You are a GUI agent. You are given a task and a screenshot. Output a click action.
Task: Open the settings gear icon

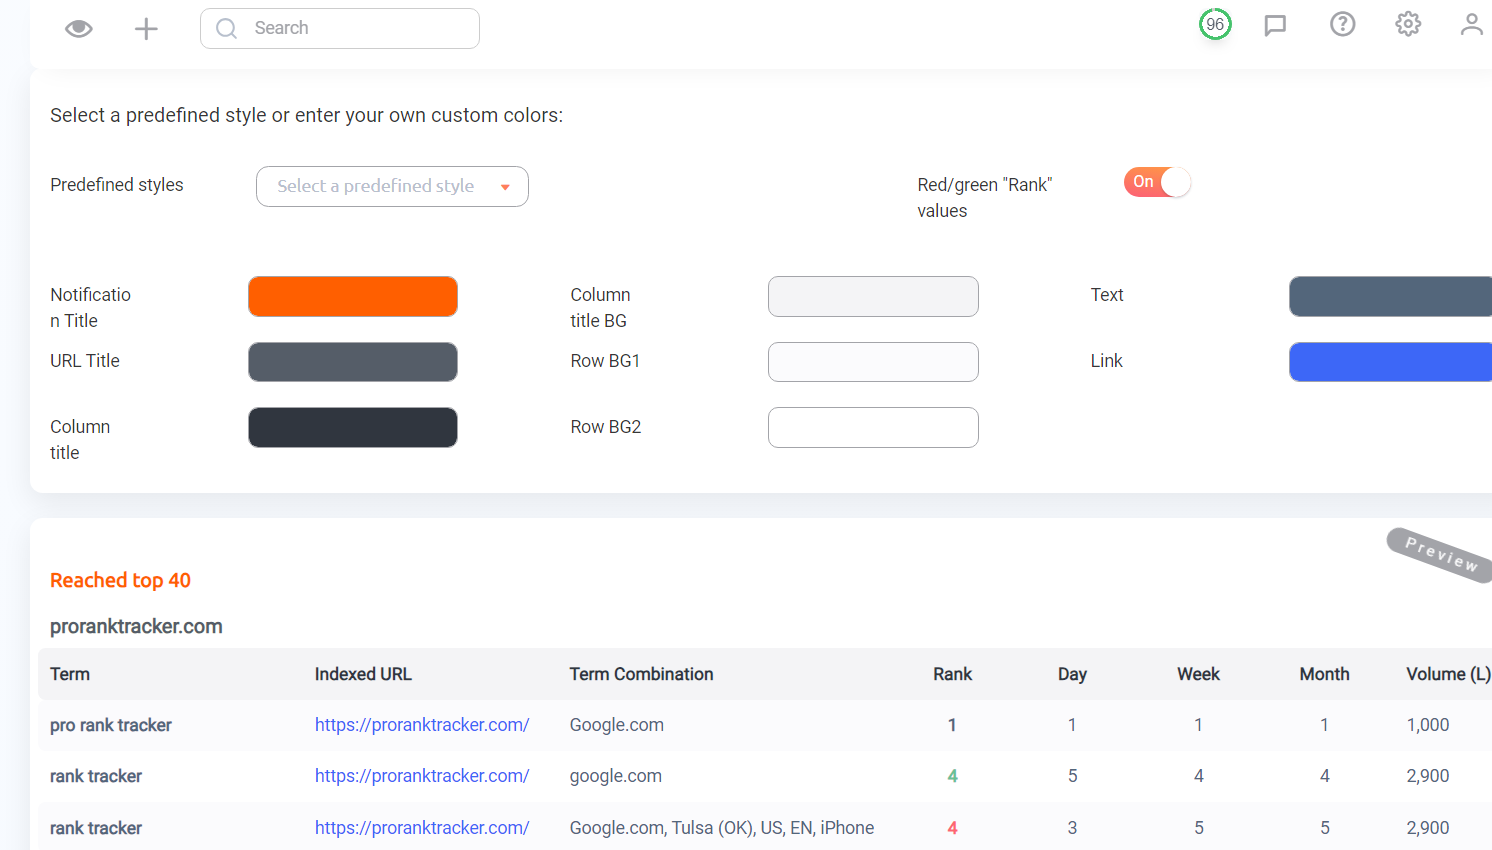1408,24
